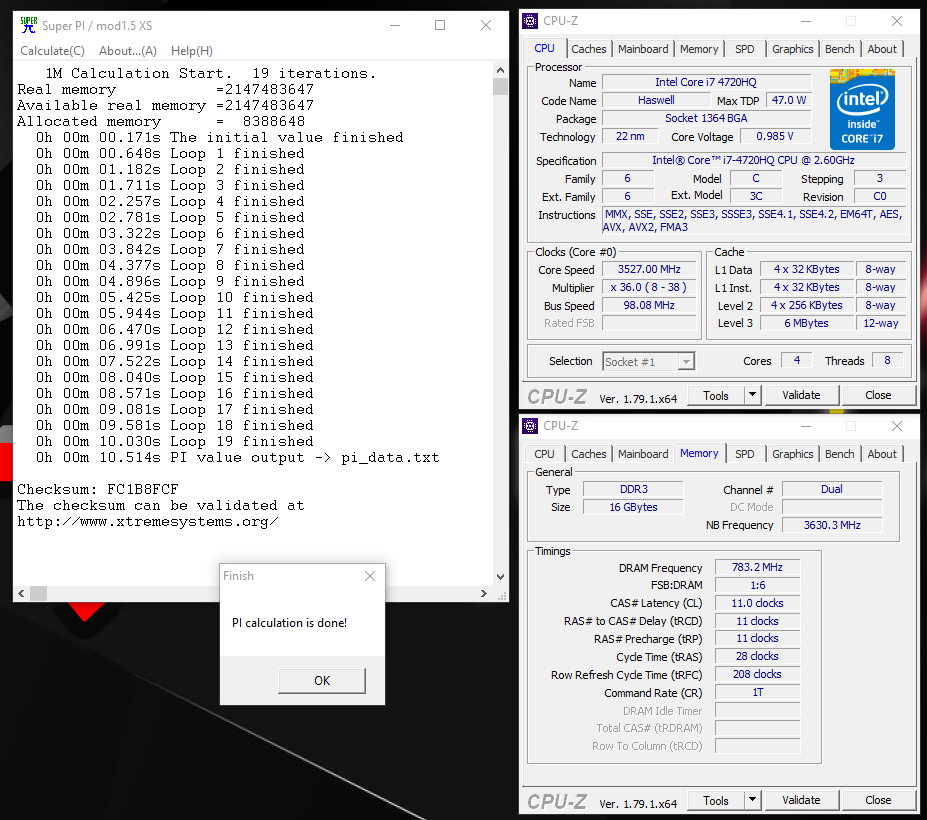Click the CAS# Latency value 11.0 clocks
This screenshot has height=820, width=927.
[757, 603]
